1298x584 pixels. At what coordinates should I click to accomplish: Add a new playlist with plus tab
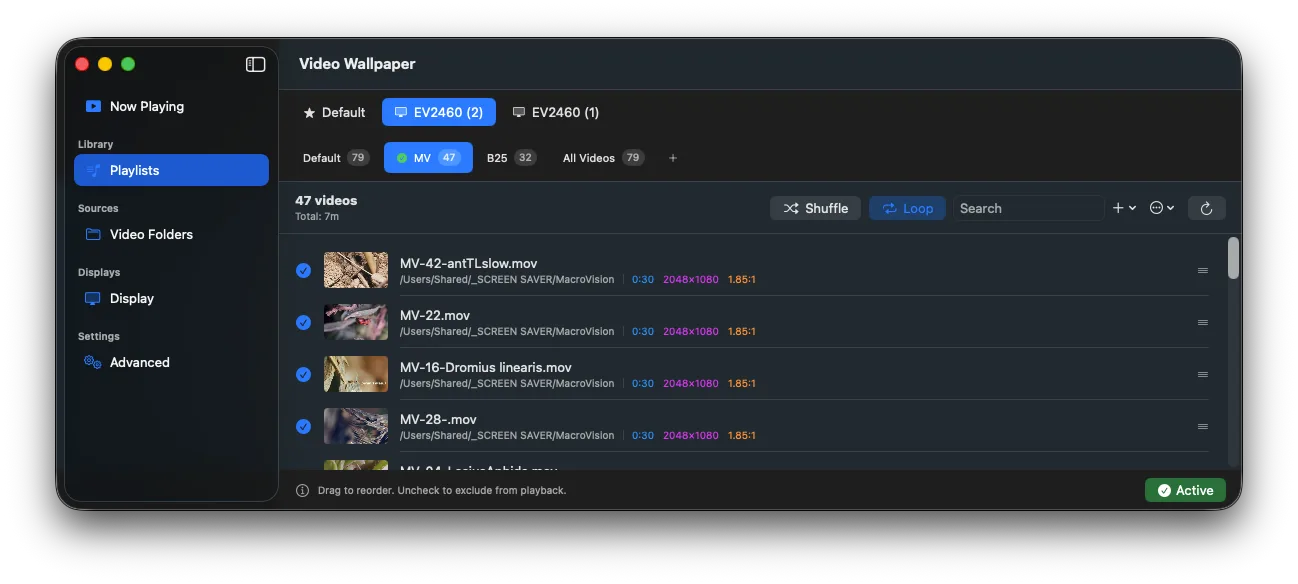(x=673, y=158)
